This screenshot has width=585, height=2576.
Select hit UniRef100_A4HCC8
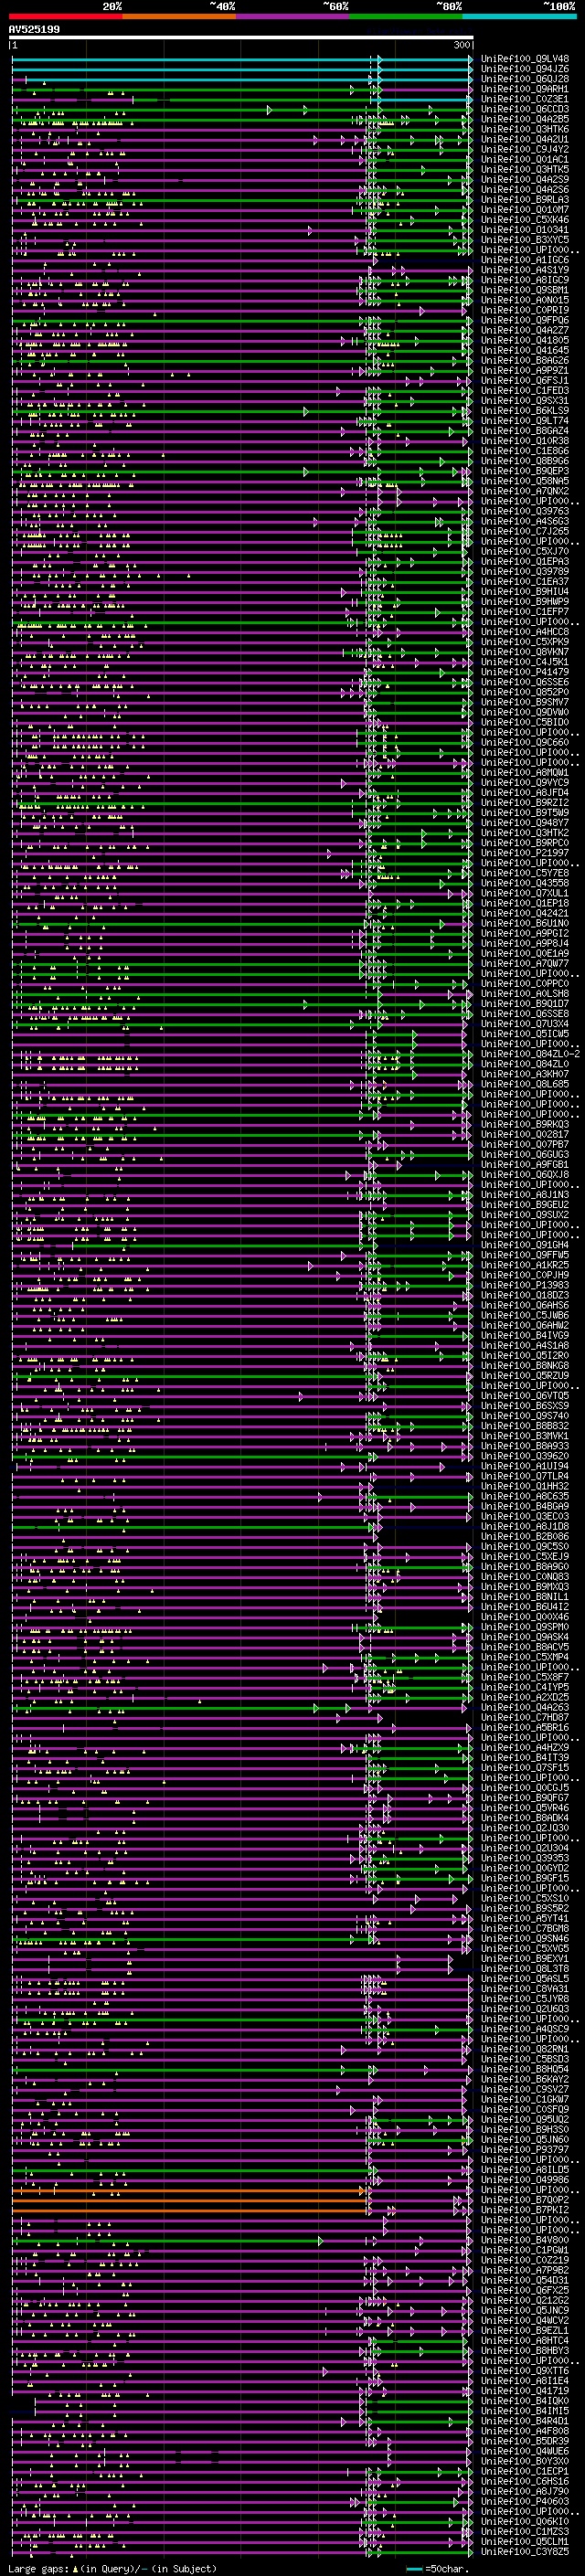(x=525, y=632)
